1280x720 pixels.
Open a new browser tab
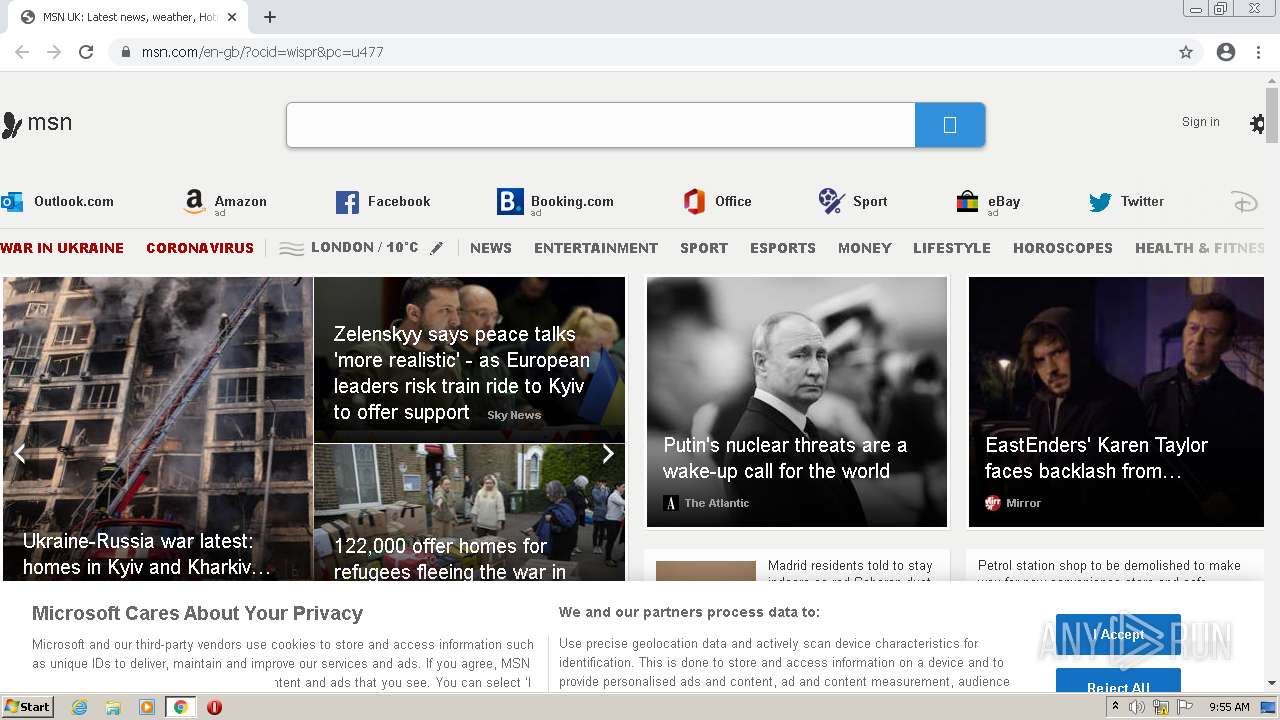click(x=270, y=17)
